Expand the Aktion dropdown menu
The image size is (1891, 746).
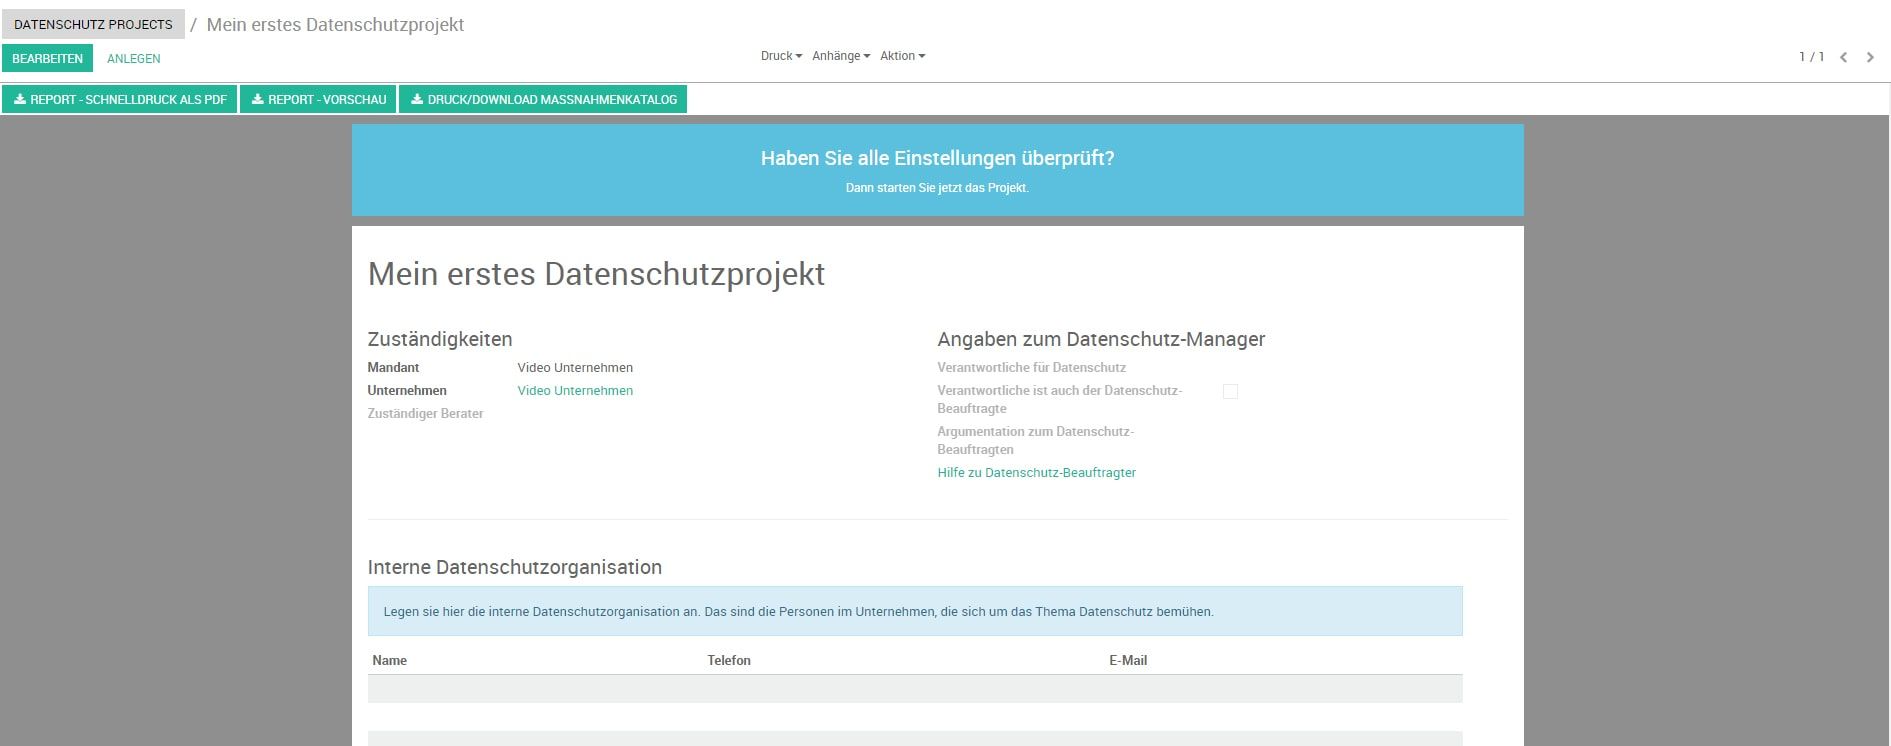(x=902, y=56)
